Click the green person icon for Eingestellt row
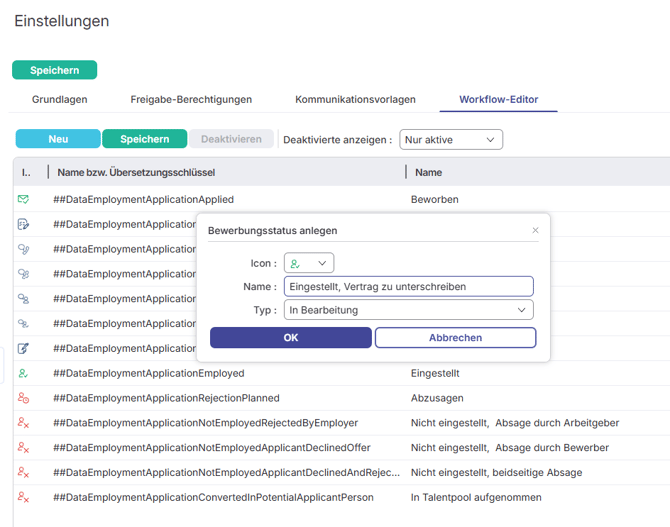Viewport: 670px width, 527px height. click(x=23, y=373)
